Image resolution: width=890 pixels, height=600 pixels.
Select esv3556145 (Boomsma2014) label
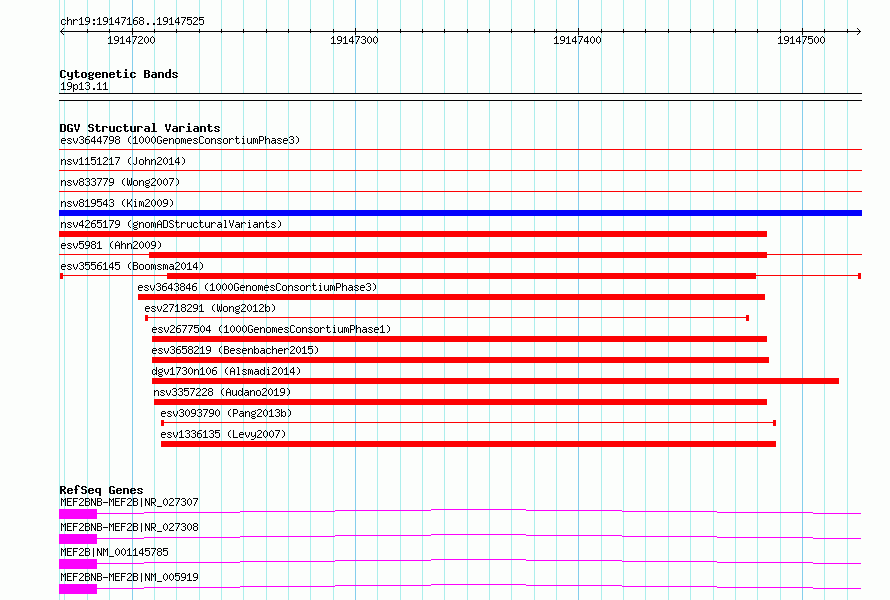point(132,266)
